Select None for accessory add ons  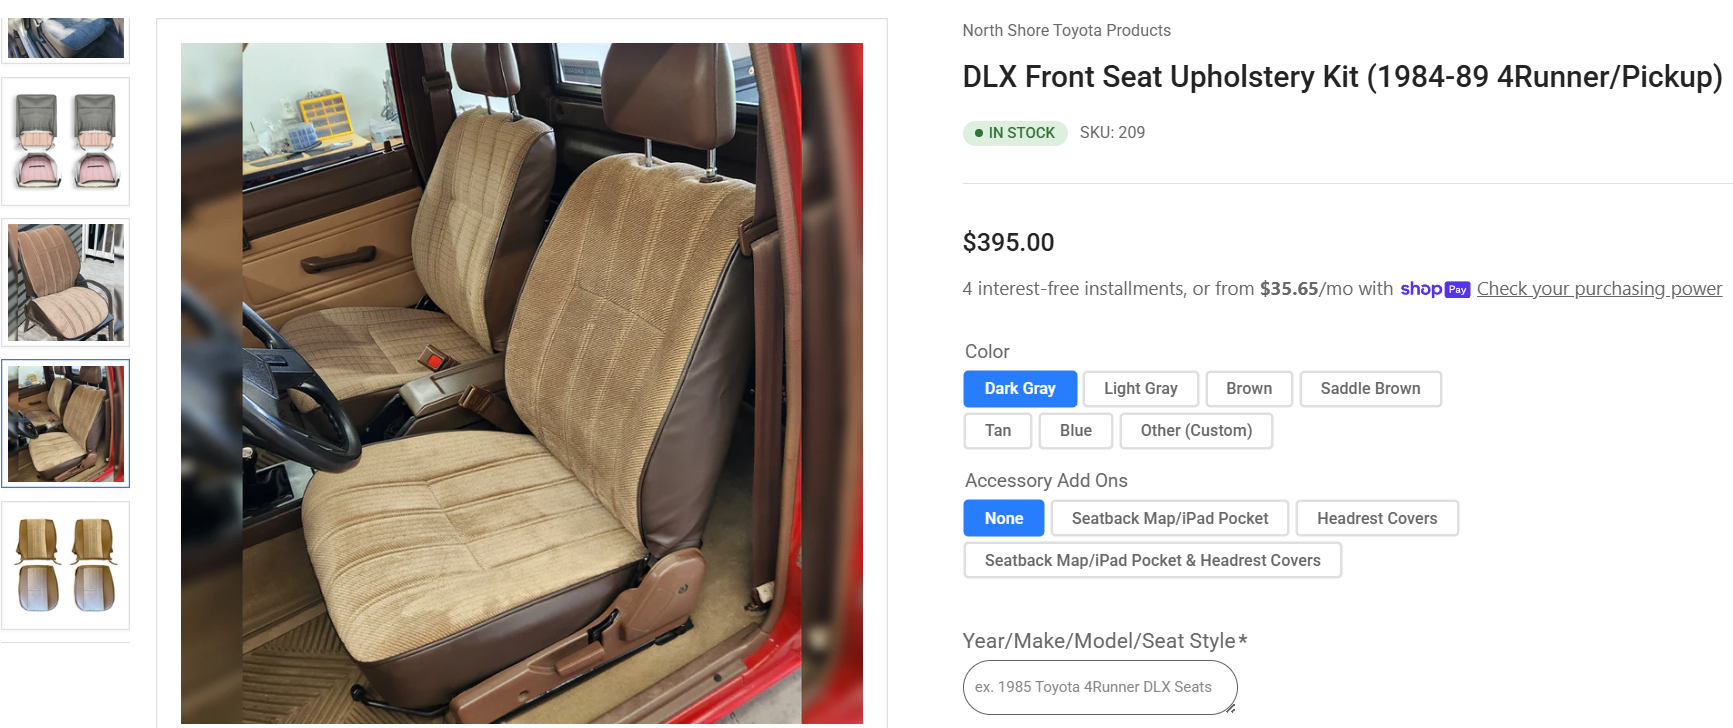pos(1004,518)
